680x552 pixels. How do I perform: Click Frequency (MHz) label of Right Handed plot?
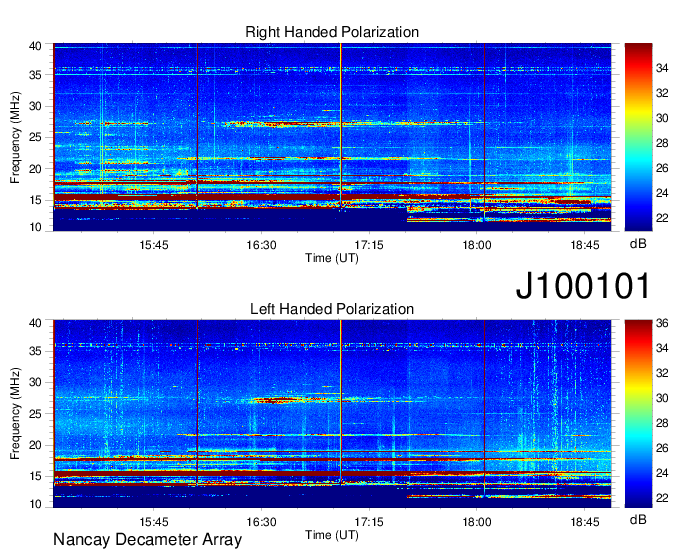point(15,137)
